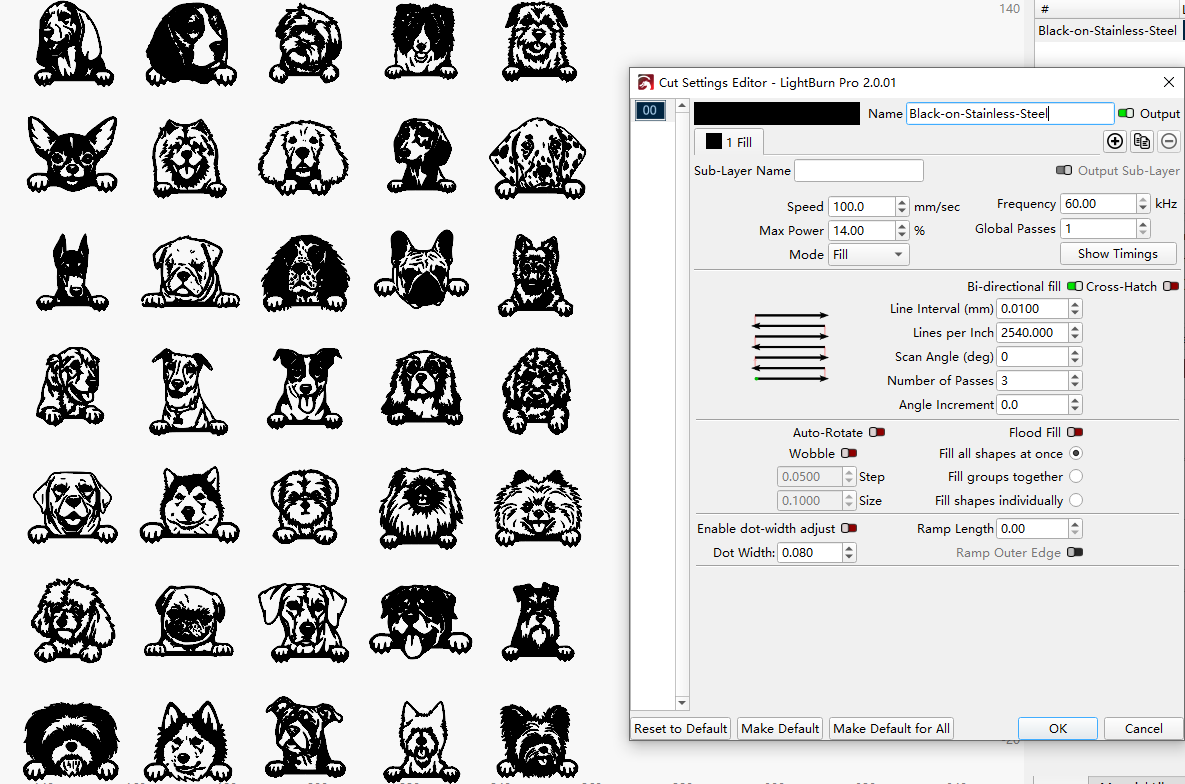Open the Mode dropdown
The width and height of the screenshot is (1185, 784).
pos(868,255)
